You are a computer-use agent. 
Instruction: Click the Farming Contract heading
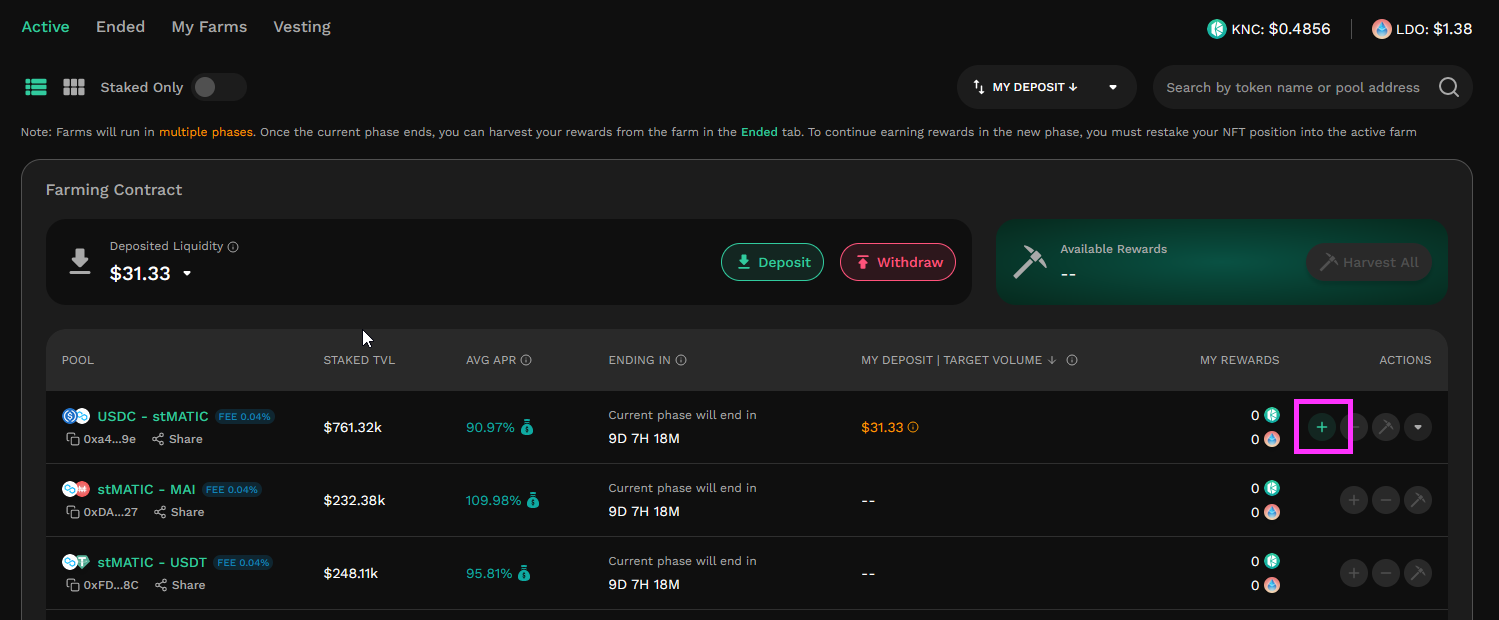click(x=114, y=190)
